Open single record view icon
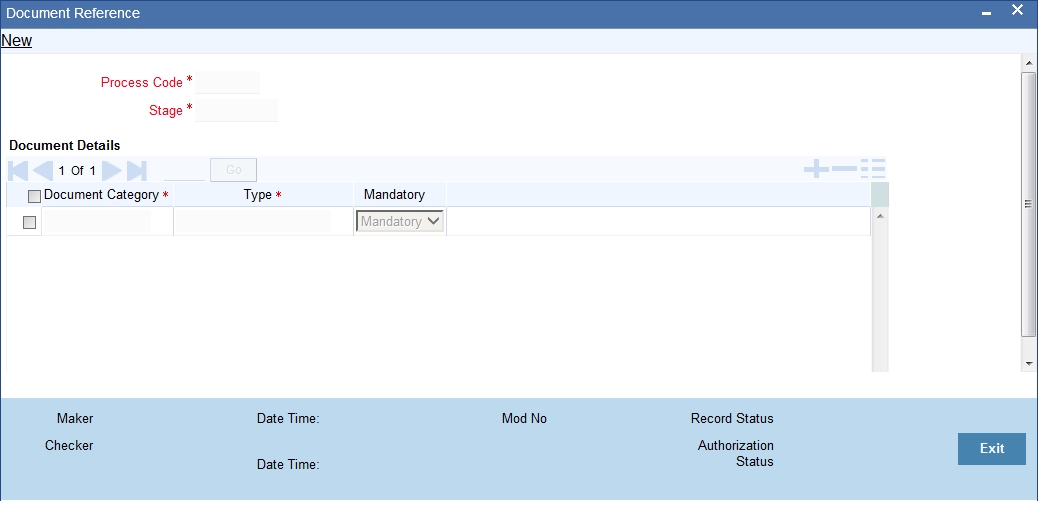1038x508 pixels. tap(873, 170)
